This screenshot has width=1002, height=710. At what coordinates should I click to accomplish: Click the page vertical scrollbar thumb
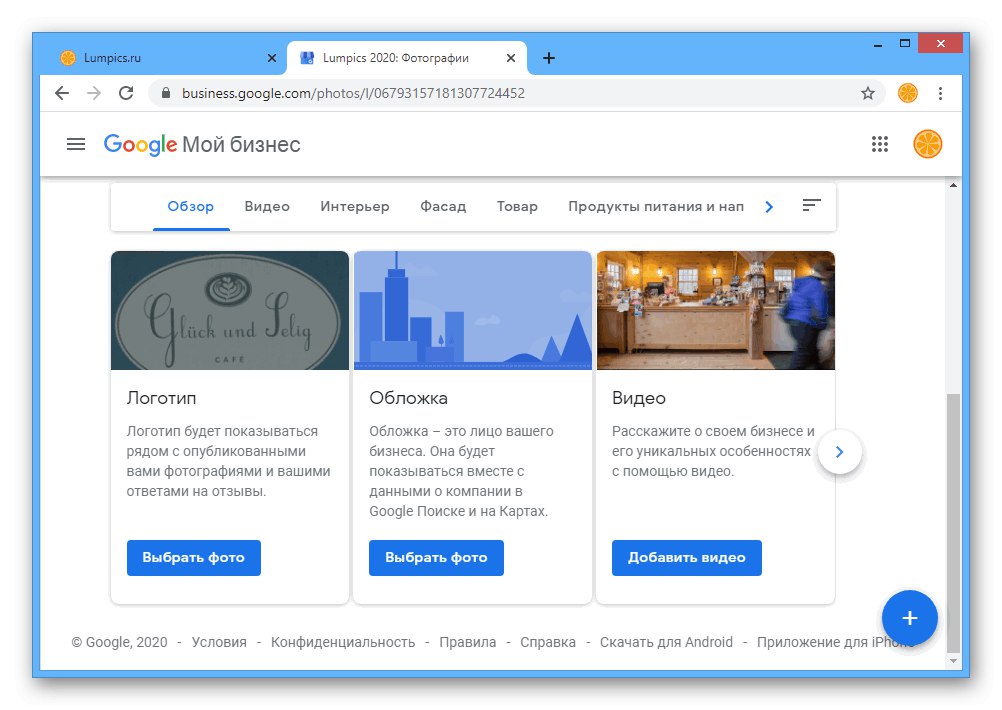[953, 523]
